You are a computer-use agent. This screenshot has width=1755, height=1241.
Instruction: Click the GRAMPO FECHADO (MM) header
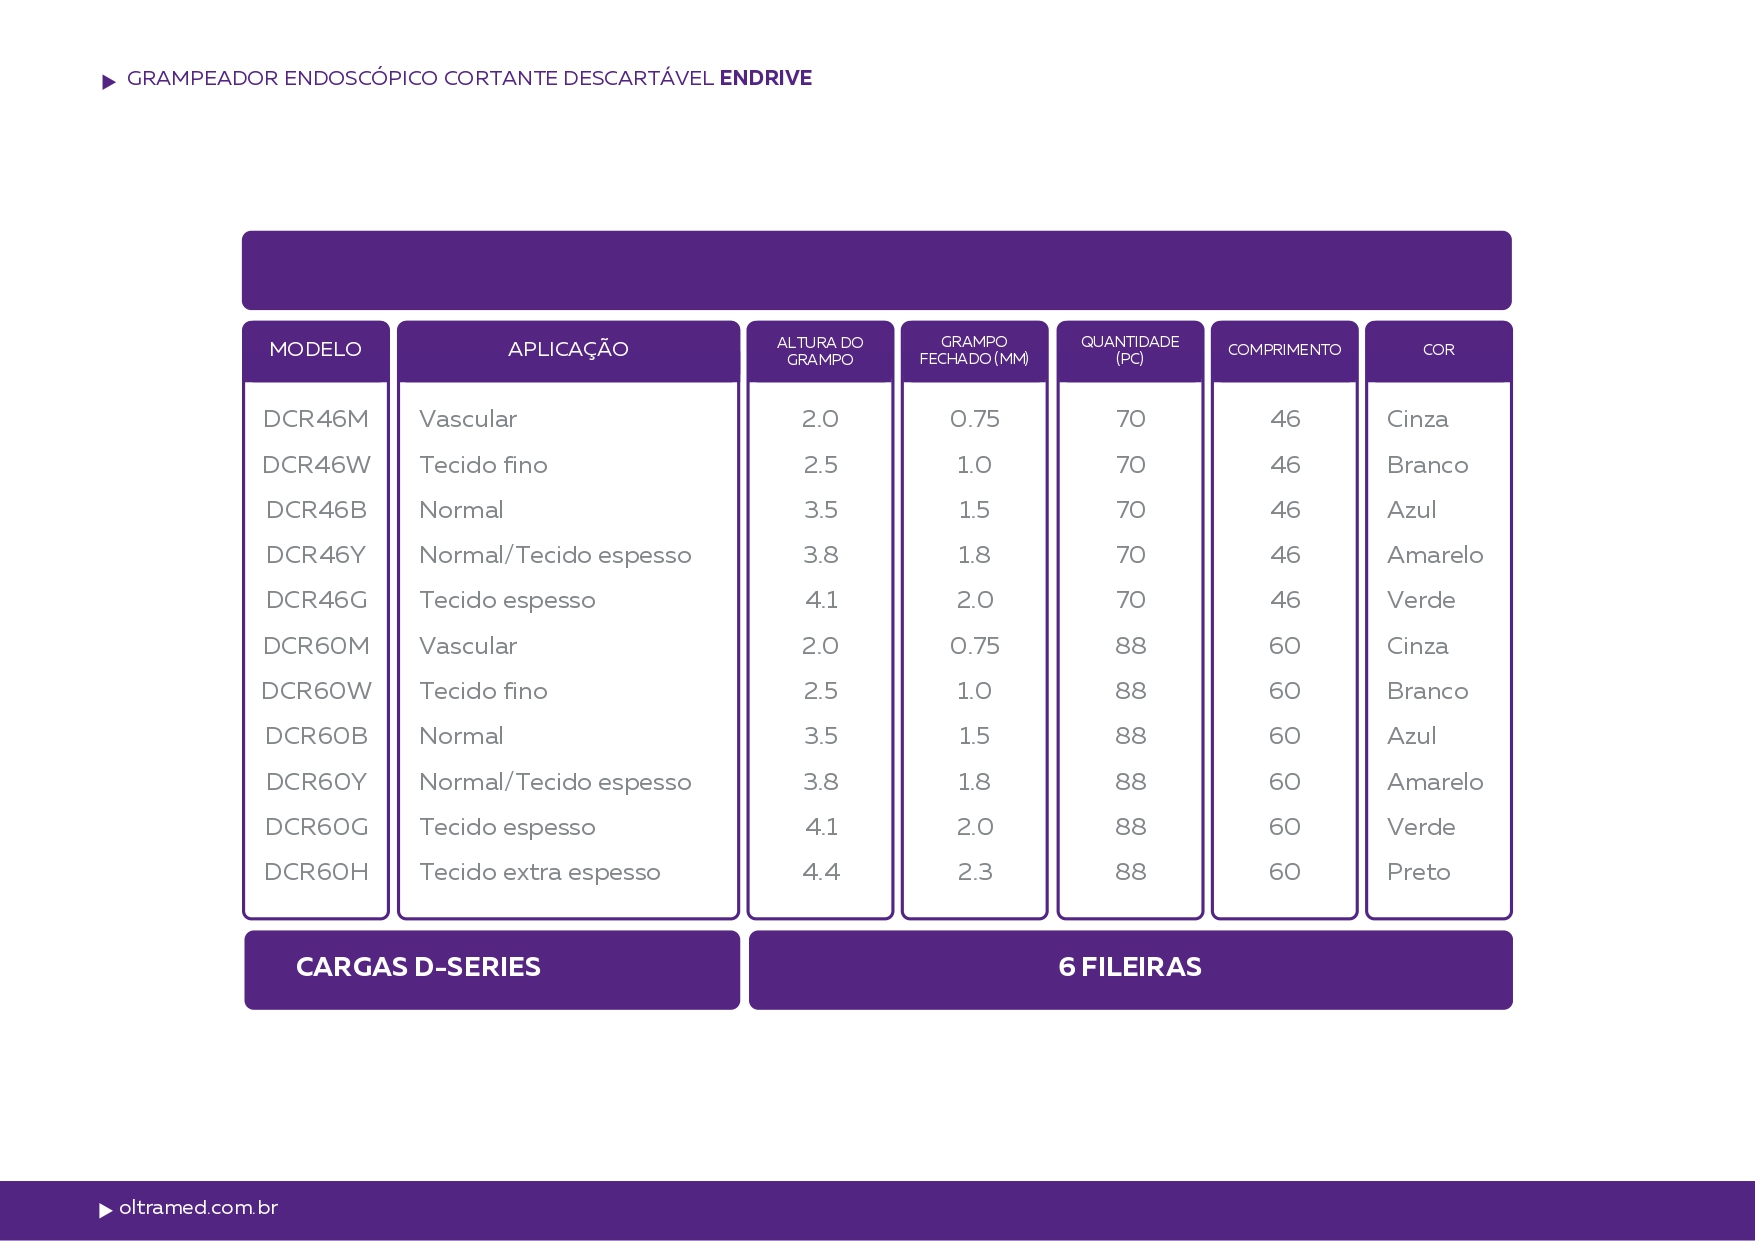pyautogui.click(x=974, y=350)
